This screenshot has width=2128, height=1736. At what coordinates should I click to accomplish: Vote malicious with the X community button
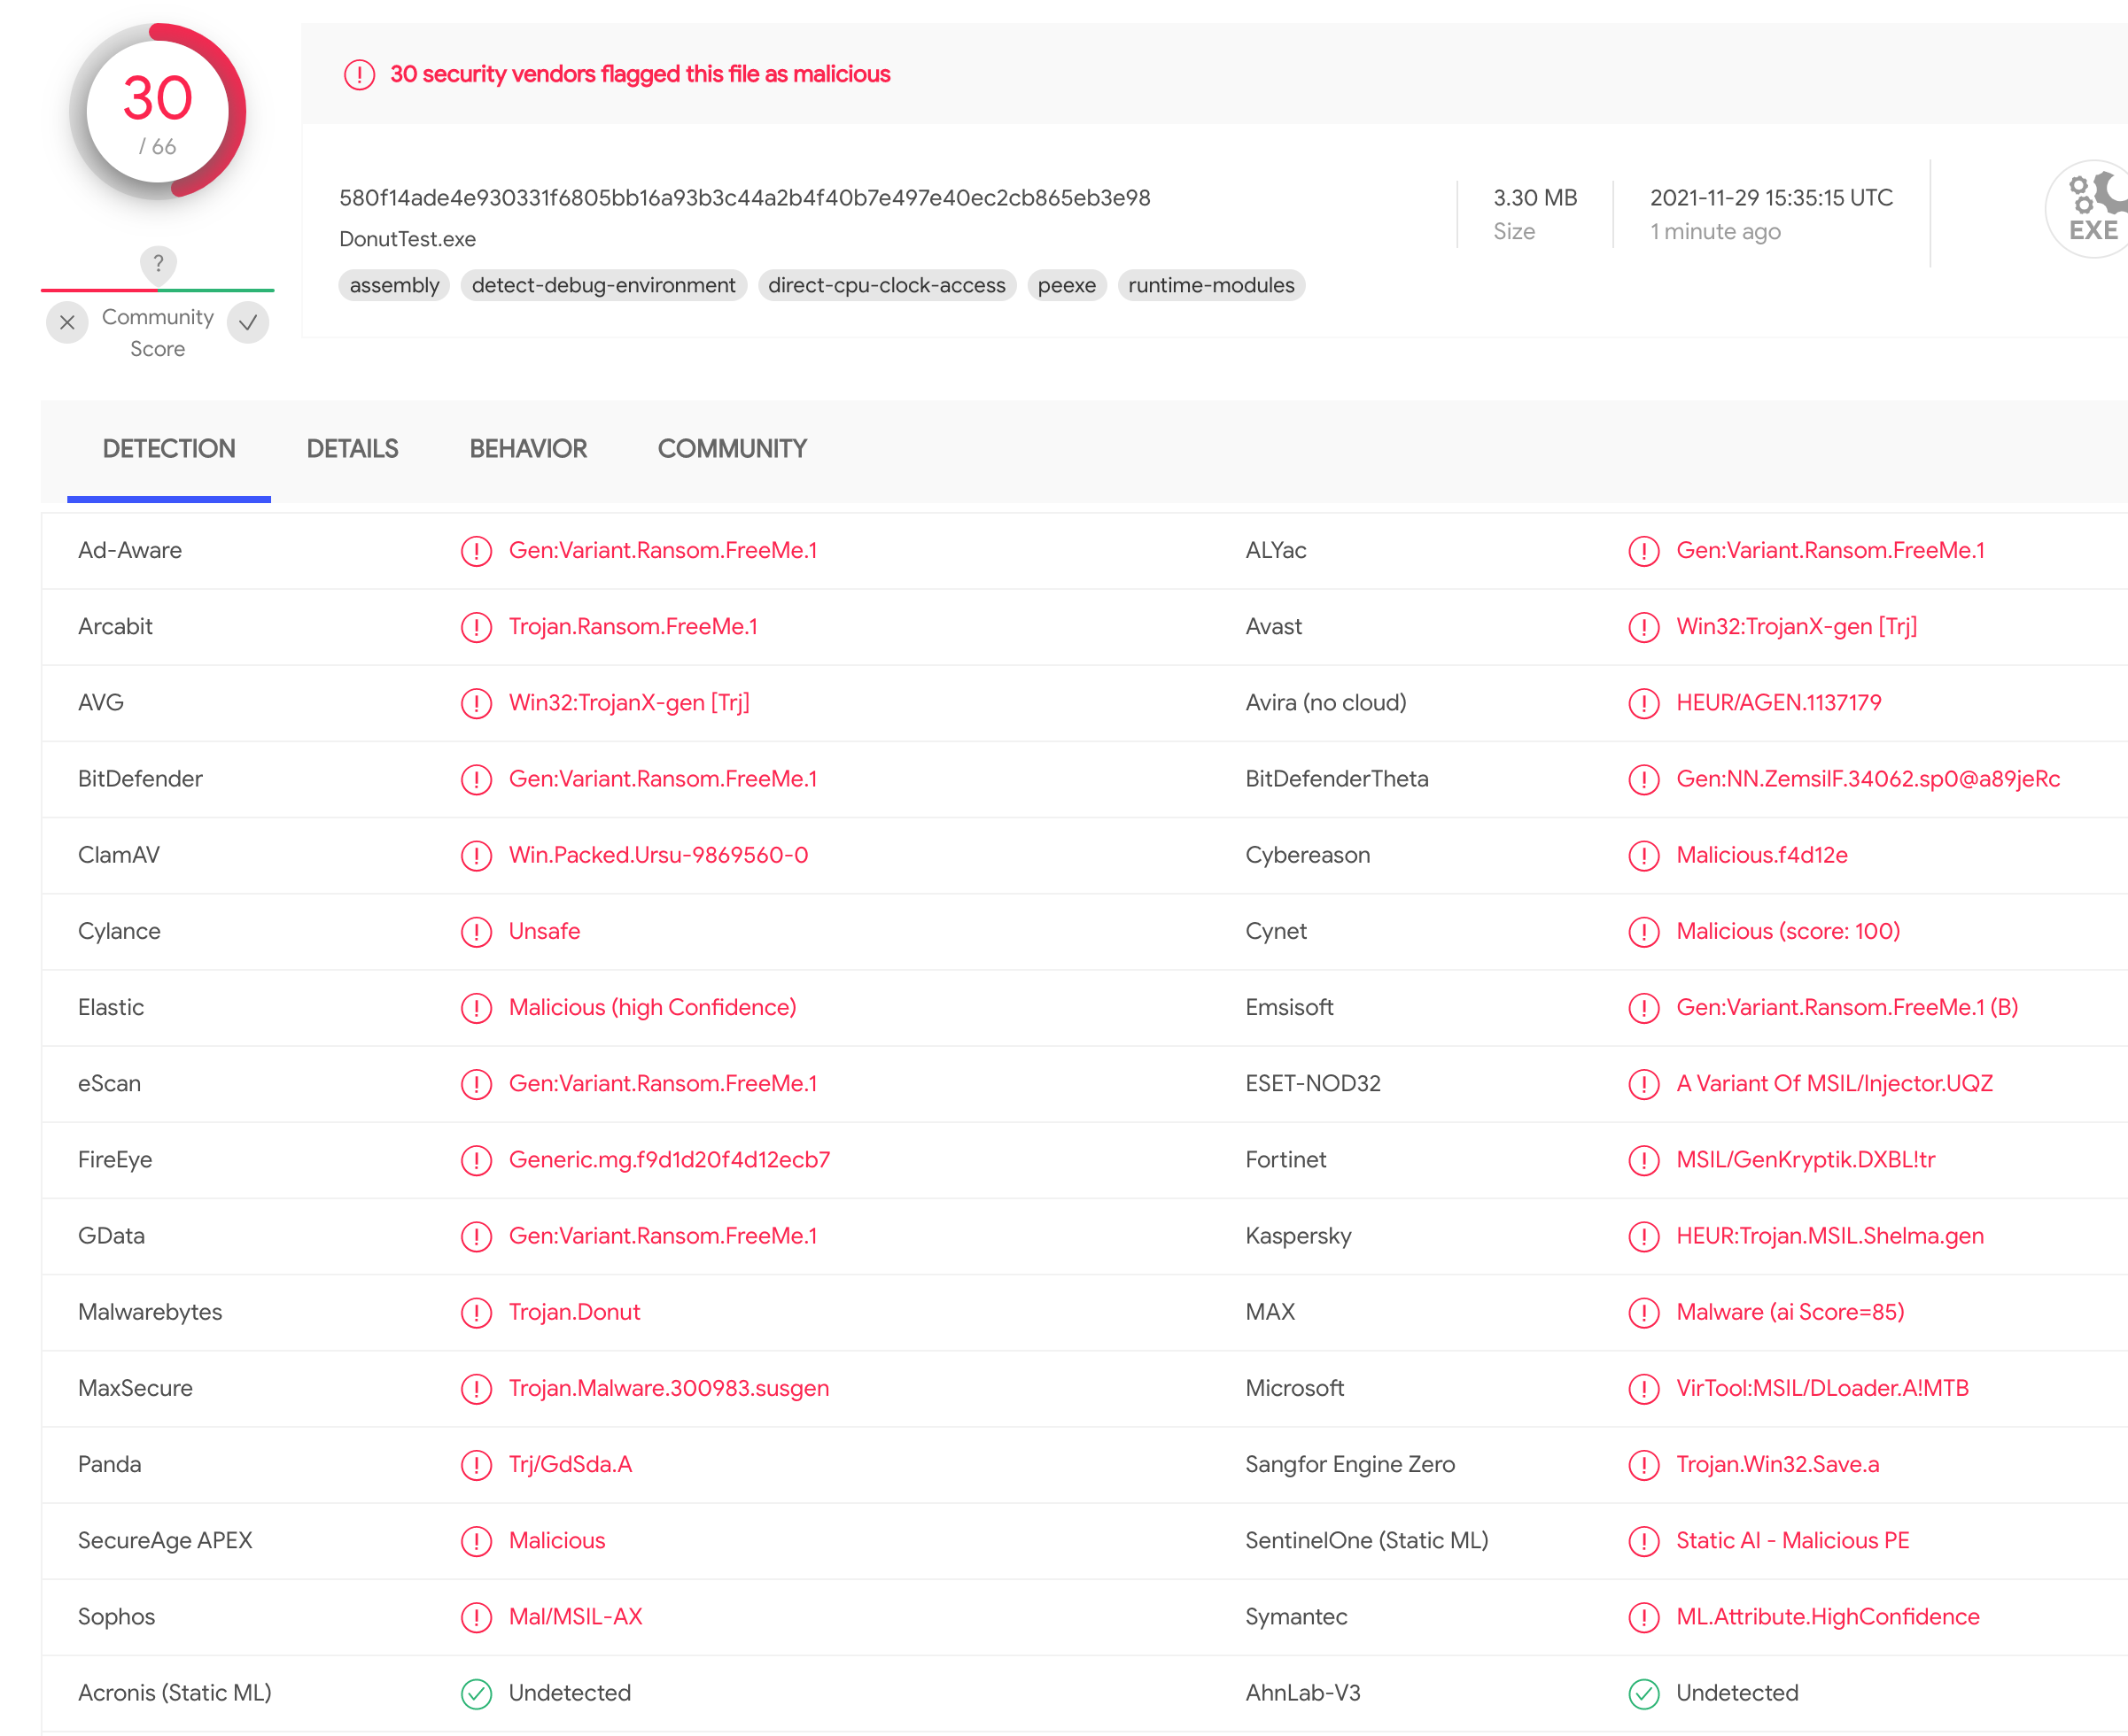tap(67, 323)
